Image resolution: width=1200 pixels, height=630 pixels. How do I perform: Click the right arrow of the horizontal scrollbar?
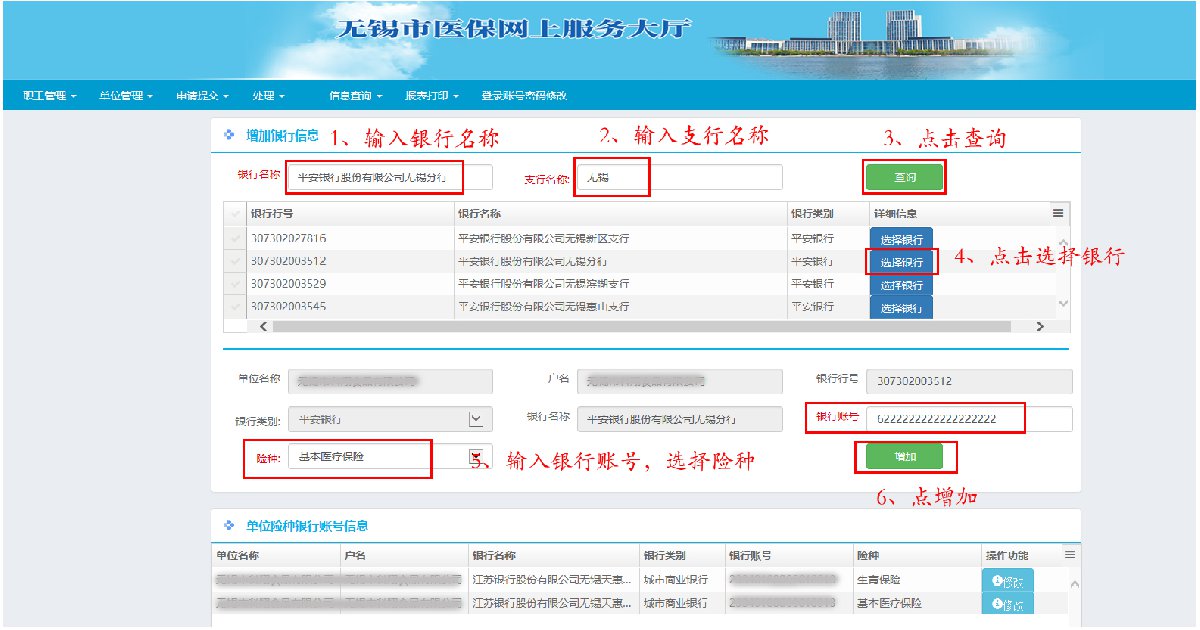click(1039, 326)
